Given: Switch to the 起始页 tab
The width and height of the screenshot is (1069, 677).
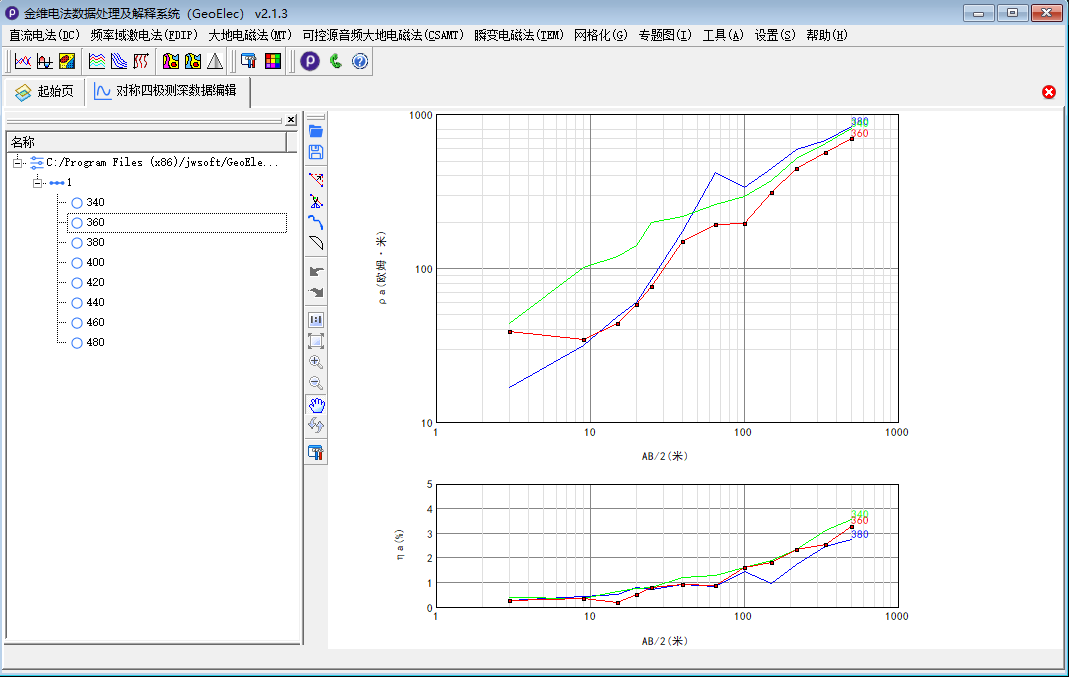Looking at the screenshot, I should (45, 91).
